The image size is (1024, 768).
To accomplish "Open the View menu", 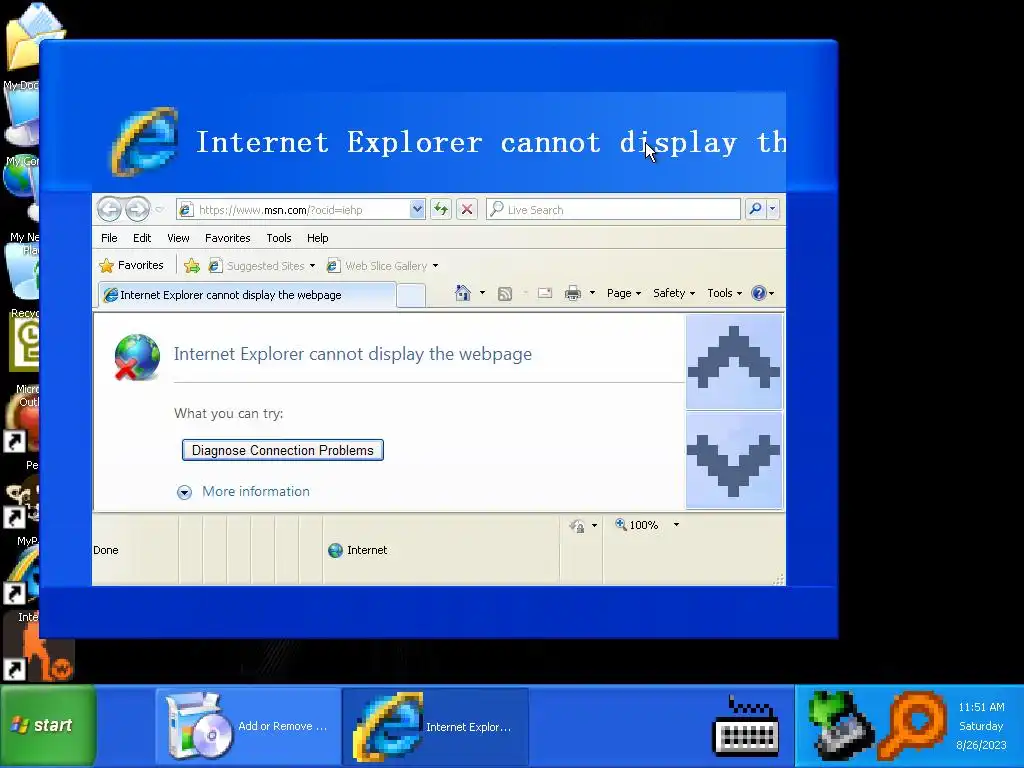I will coord(178,238).
